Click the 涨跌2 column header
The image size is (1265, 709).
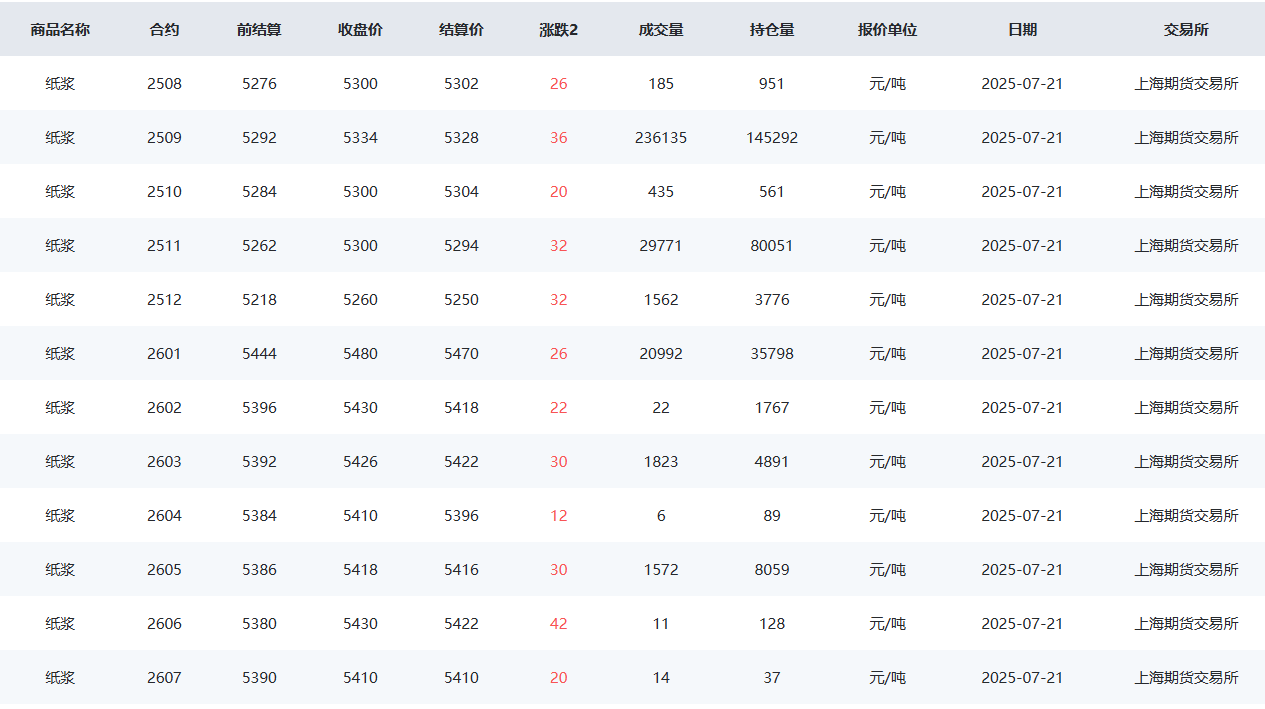(558, 30)
